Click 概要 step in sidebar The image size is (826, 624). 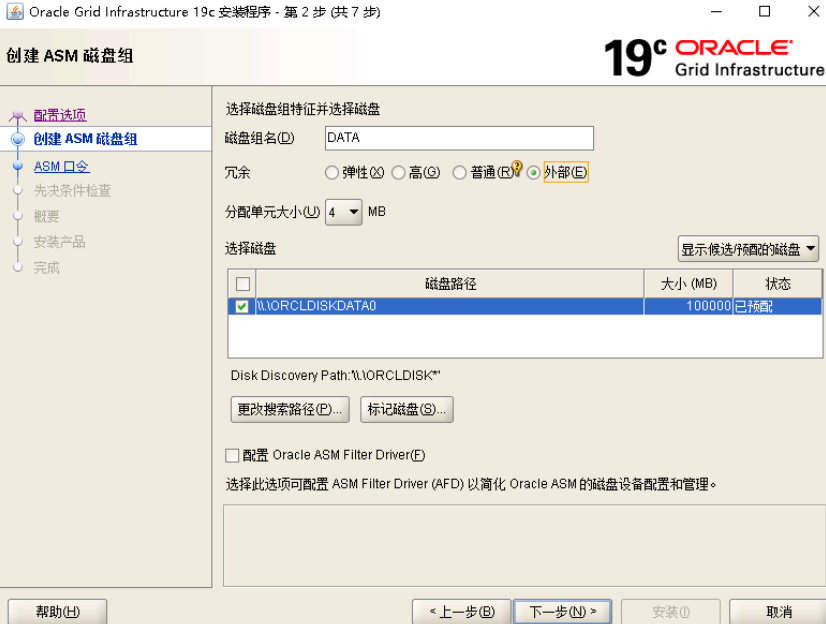coord(46,216)
